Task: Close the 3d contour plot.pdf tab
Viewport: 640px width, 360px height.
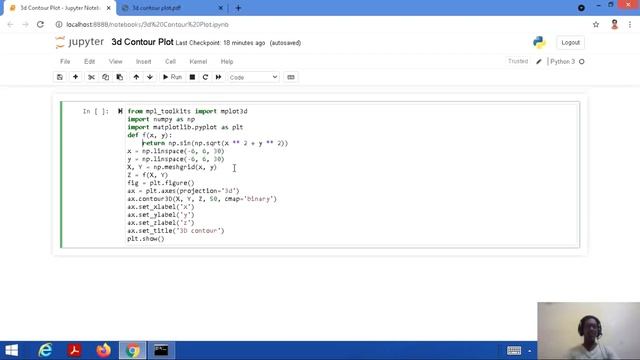Action: coord(220,8)
